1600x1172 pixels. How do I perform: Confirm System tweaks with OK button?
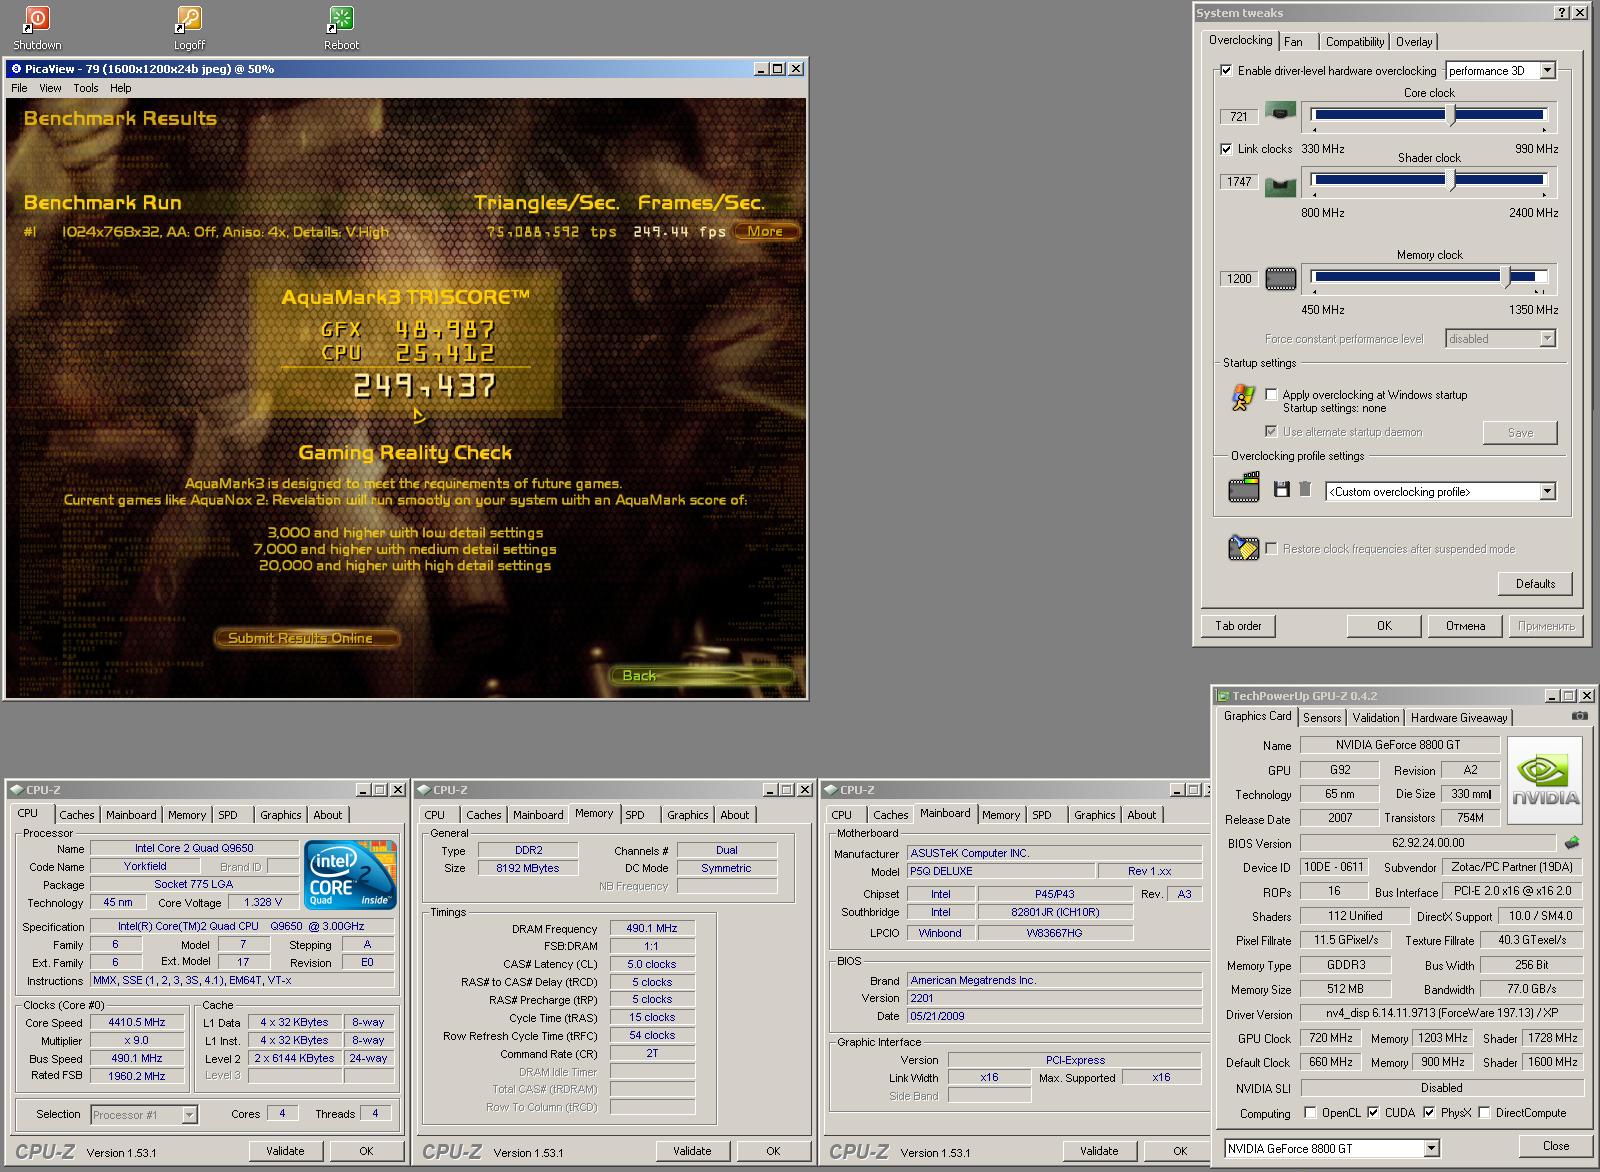pos(1384,626)
